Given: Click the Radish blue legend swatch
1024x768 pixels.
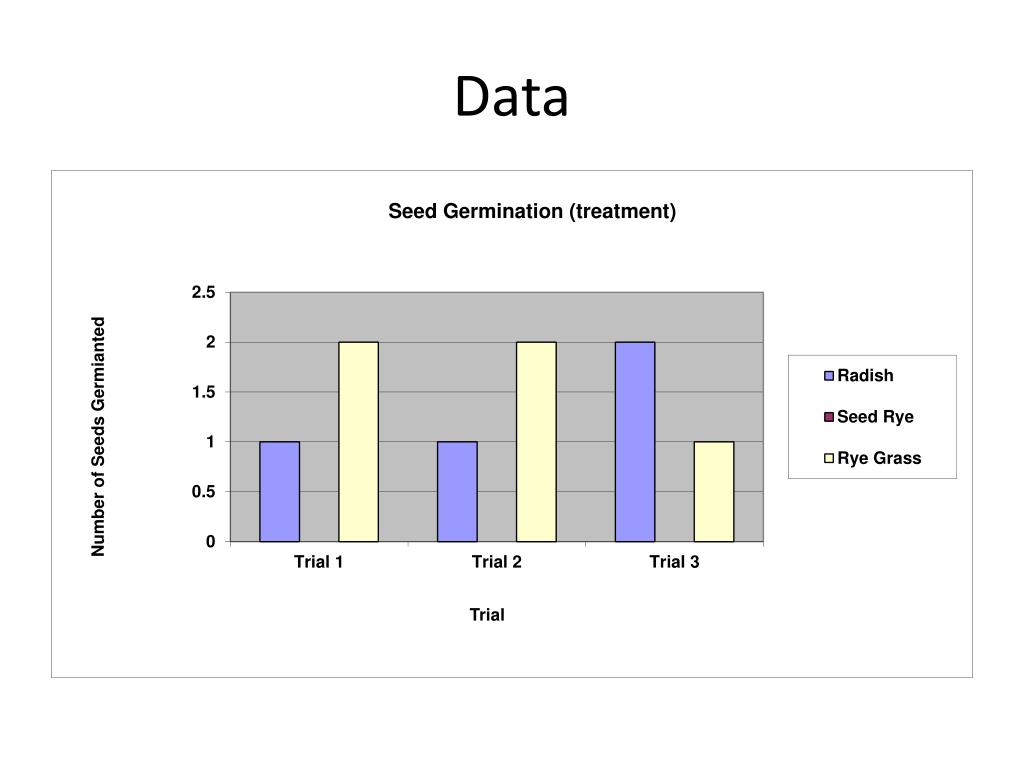Looking at the screenshot, I should (829, 376).
